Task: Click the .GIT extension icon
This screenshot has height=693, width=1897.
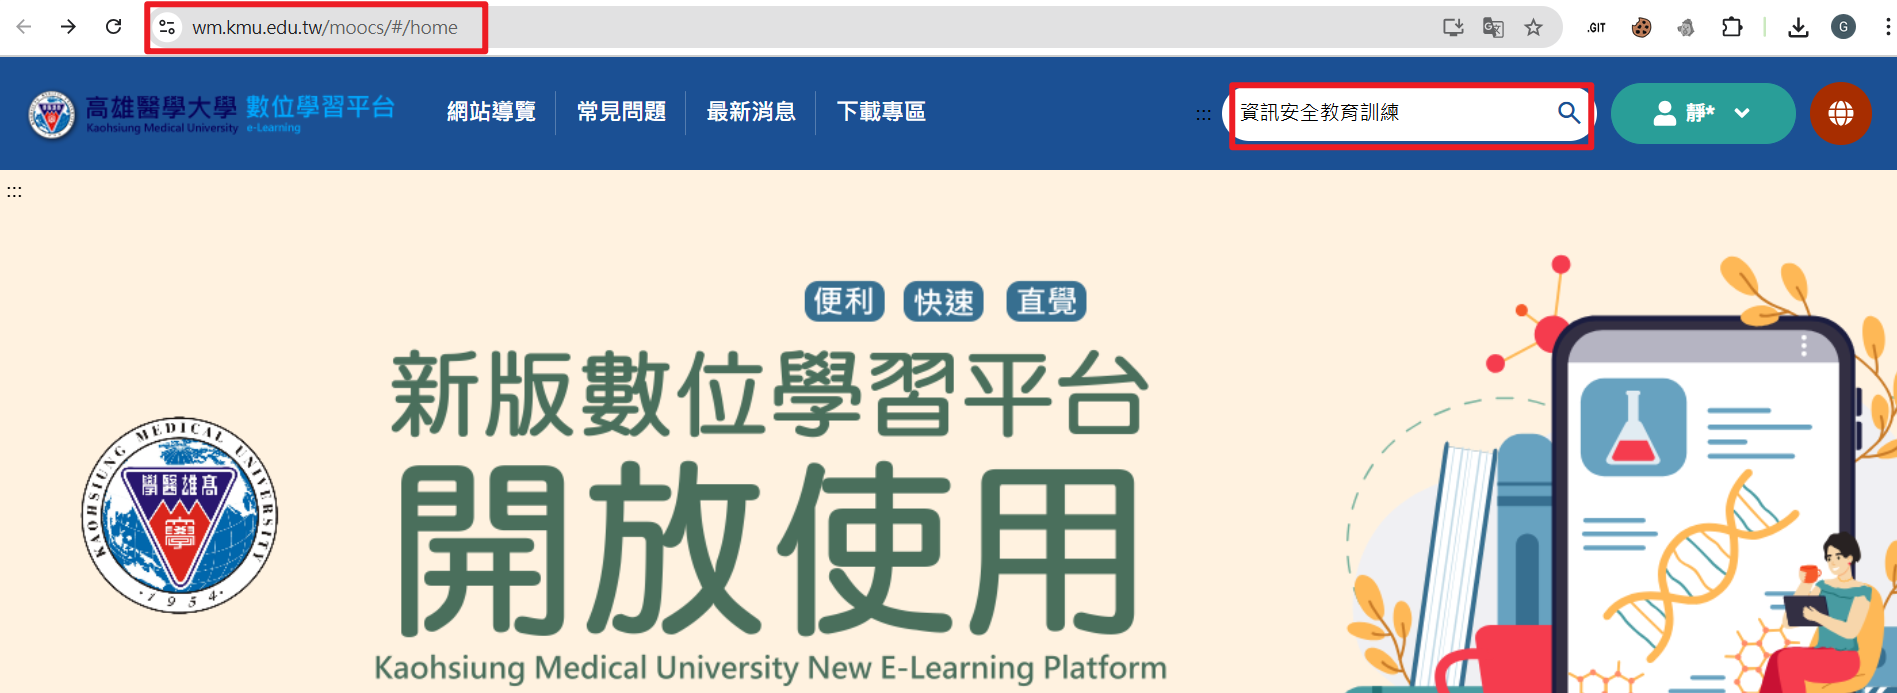Action: 1596,28
